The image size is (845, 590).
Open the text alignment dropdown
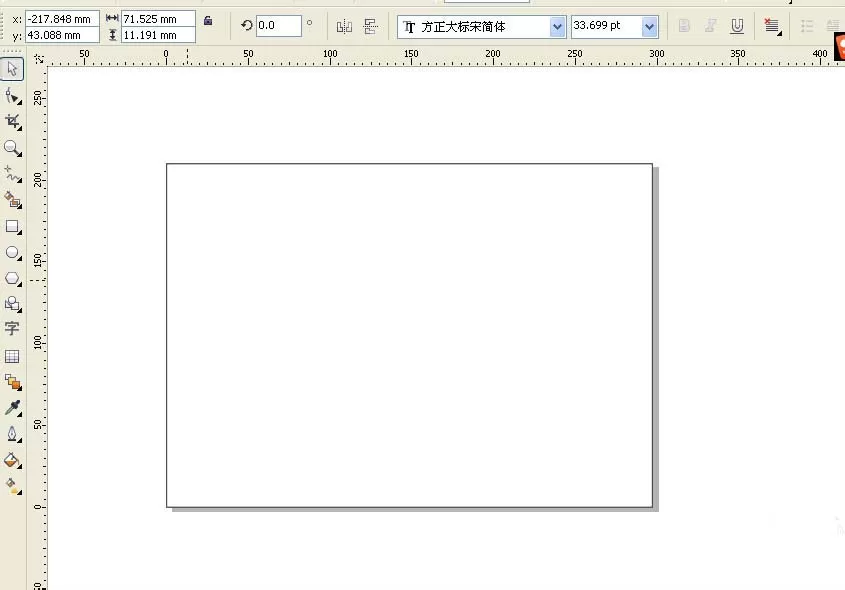(772, 26)
